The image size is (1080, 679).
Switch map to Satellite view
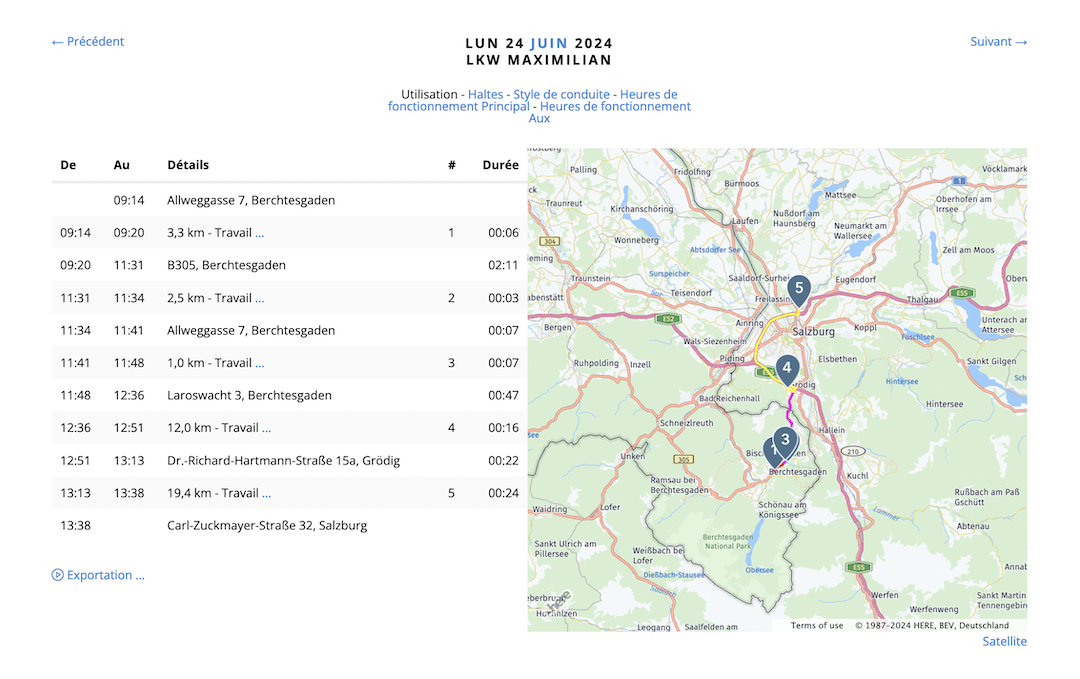point(1004,641)
